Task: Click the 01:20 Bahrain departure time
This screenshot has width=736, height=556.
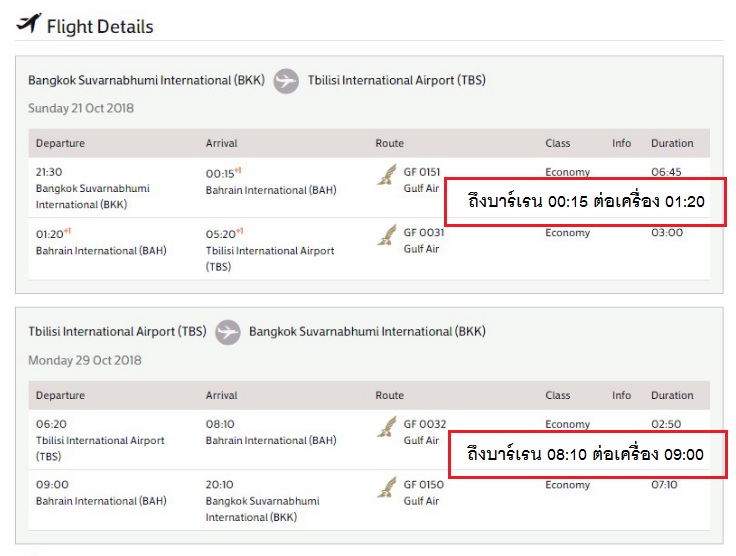Action: coord(49,234)
